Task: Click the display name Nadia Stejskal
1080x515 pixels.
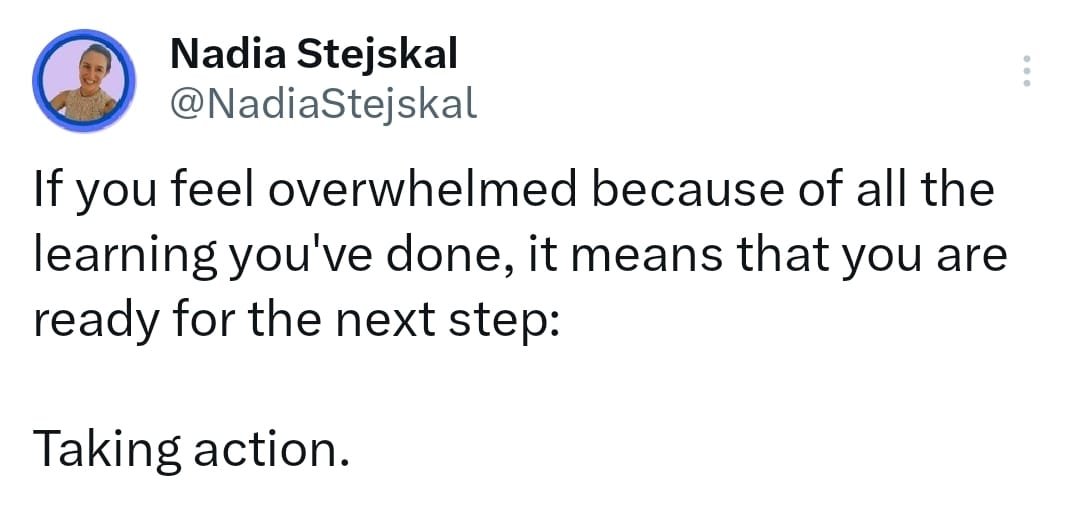Action: (313, 54)
